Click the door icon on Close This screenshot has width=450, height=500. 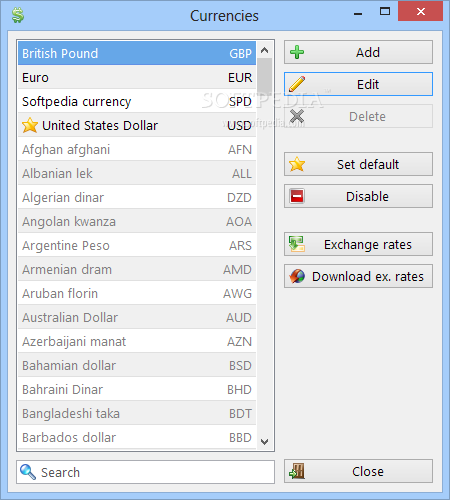click(297, 471)
